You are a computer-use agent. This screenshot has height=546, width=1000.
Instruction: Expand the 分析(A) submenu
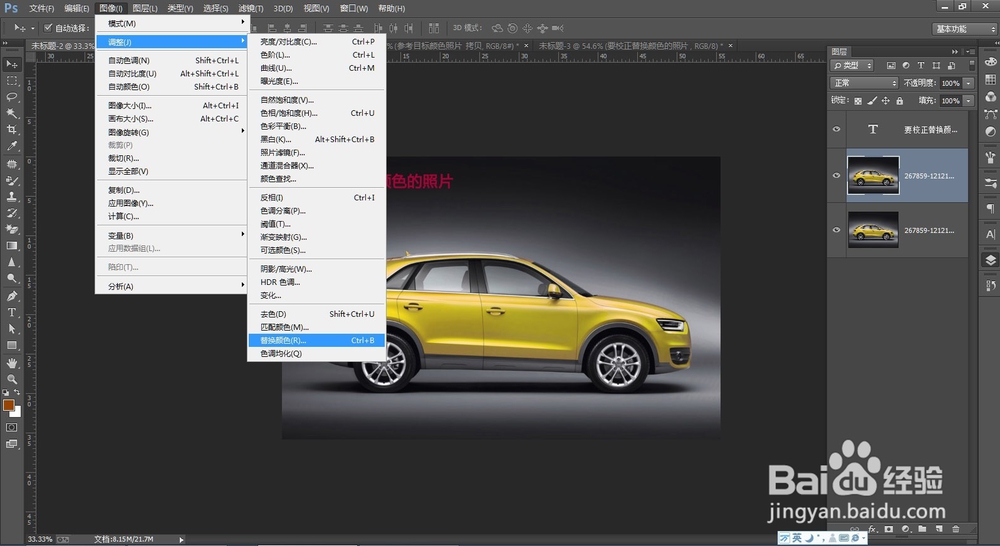click(171, 286)
